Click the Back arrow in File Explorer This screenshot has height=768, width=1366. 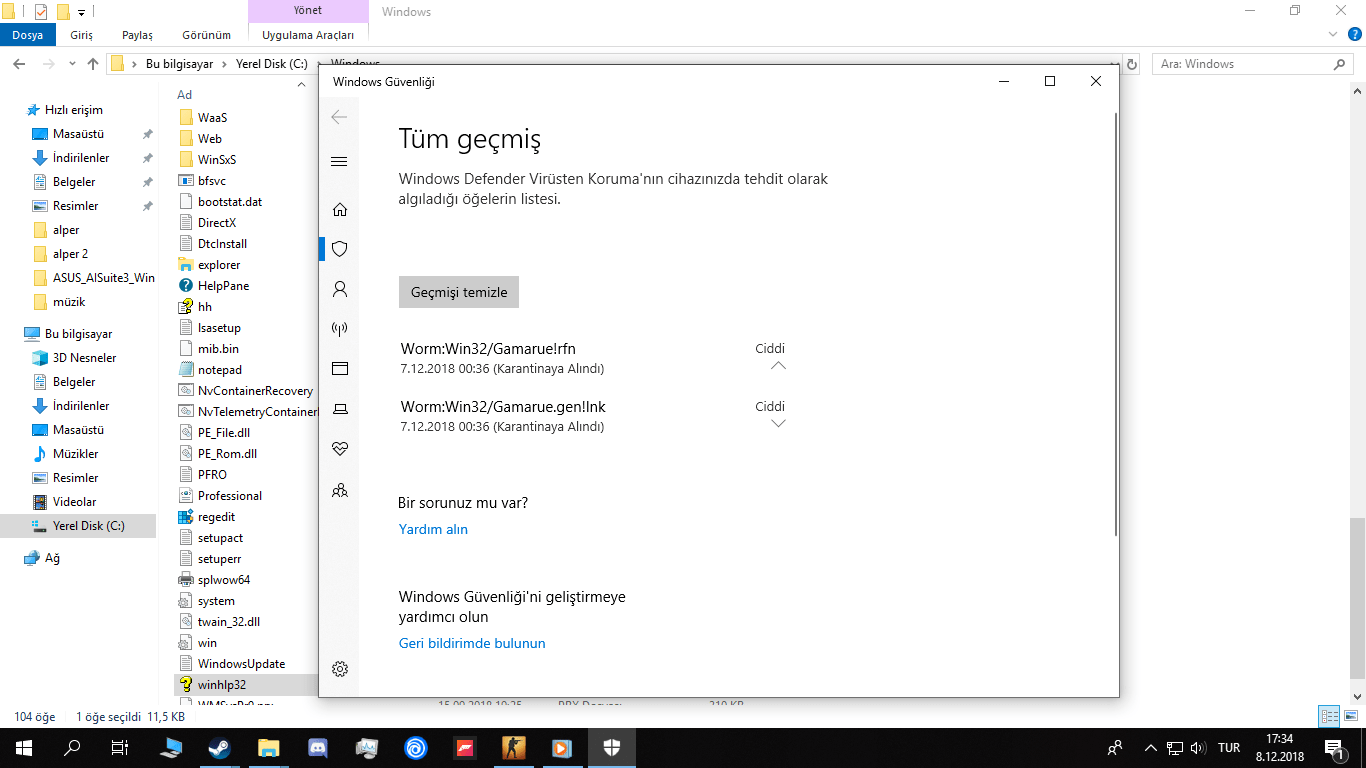(x=19, y=64)
